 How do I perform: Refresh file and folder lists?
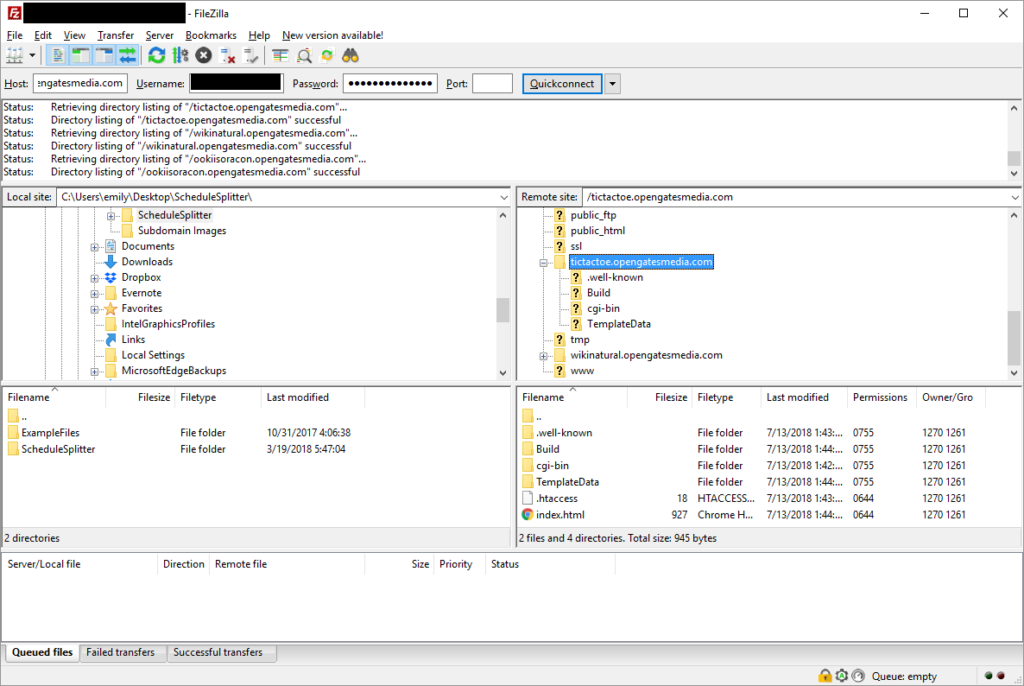pyautogui.click(x=157, y=56)
